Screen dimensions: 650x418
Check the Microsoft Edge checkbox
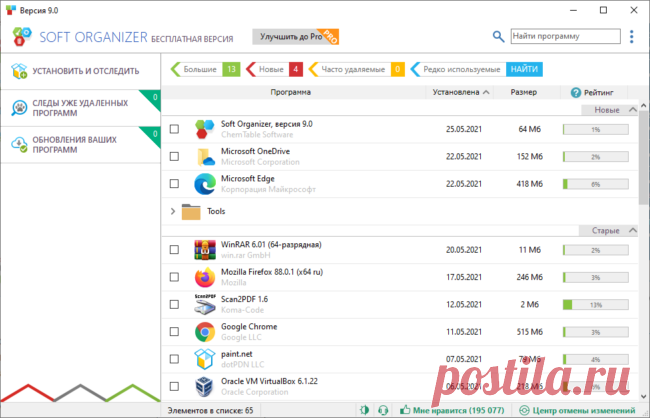(x=174, y=184)
